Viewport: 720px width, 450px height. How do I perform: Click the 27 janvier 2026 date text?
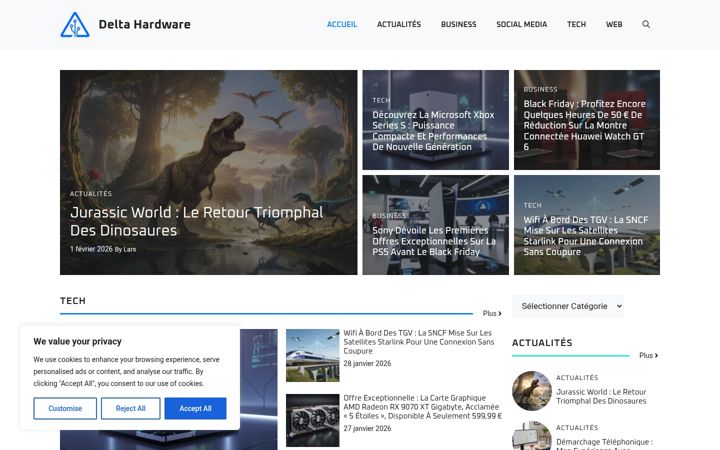pos(367,428)
